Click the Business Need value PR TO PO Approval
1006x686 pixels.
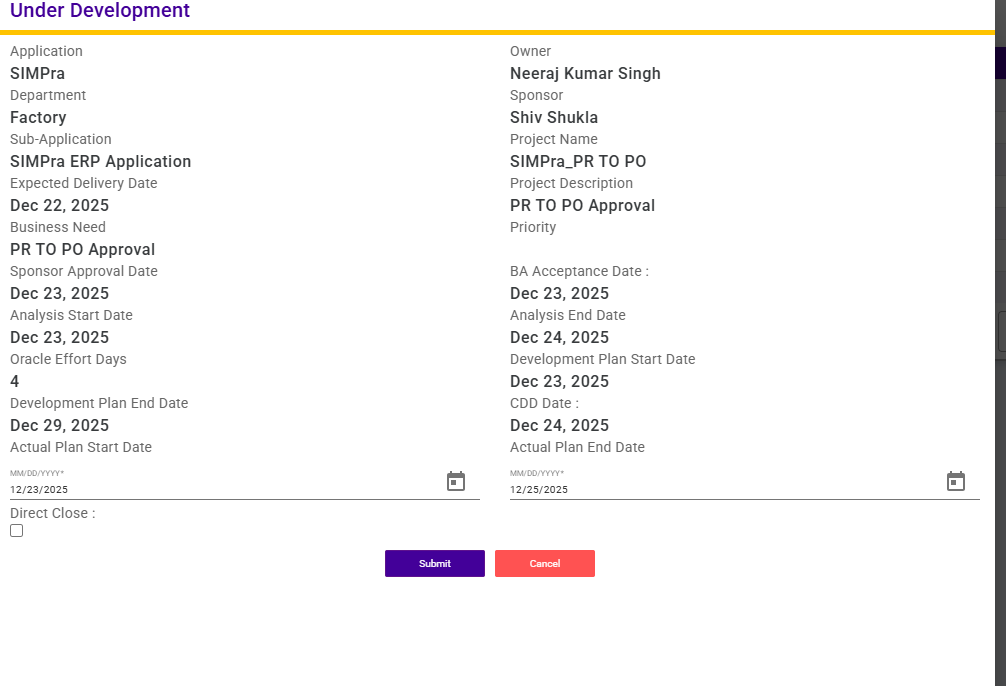pyautogui.click(x=83, y=249)
